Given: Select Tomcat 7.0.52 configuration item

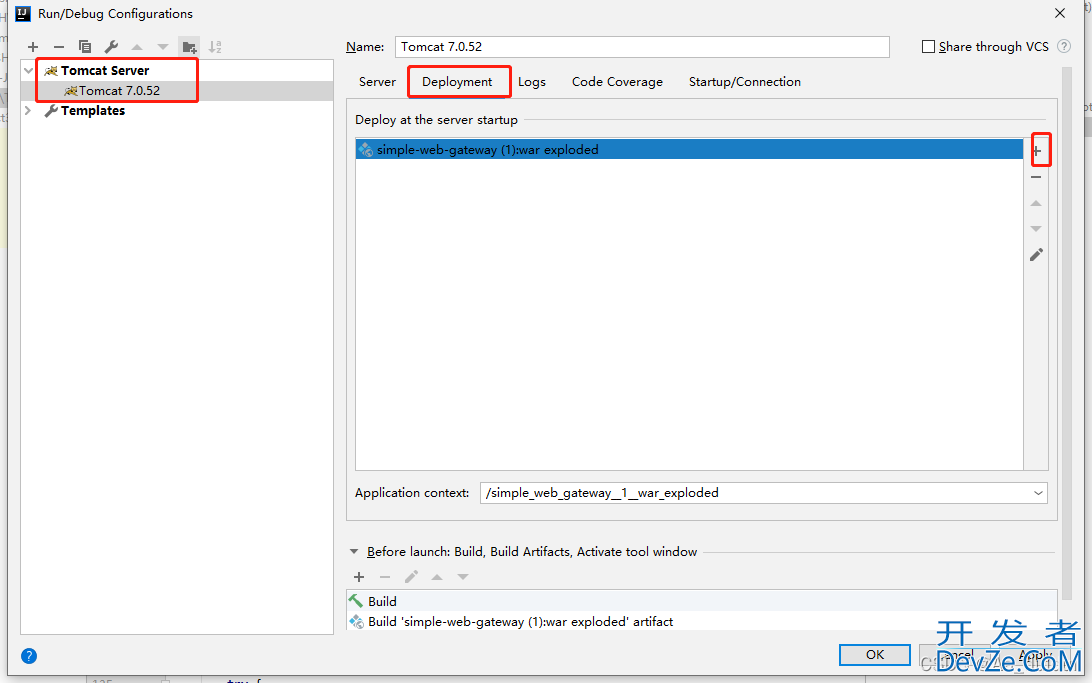Looking at the screenshot, I should pyautogui.click(x=119, y=91).
